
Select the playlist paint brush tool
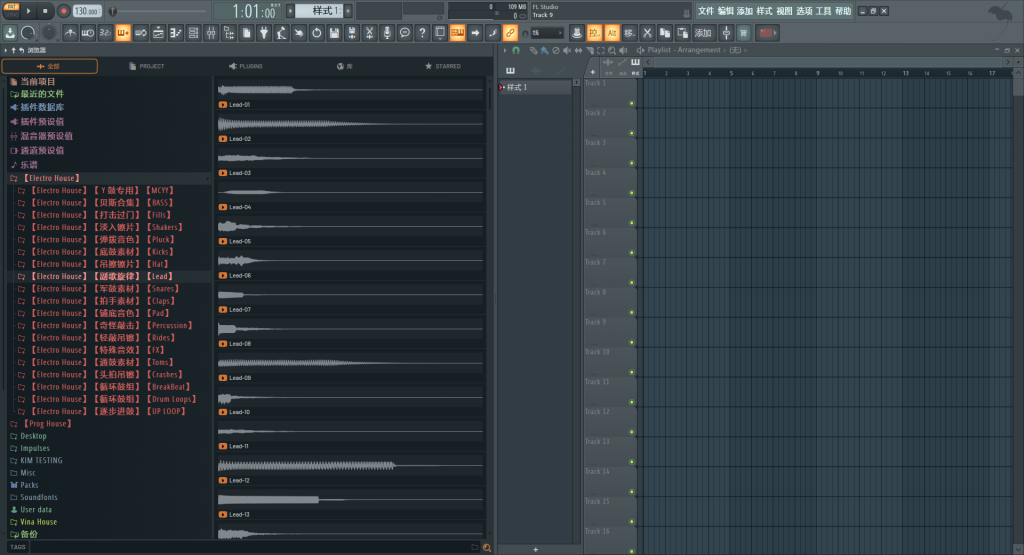pyautogui.click(x=545, y=50)
